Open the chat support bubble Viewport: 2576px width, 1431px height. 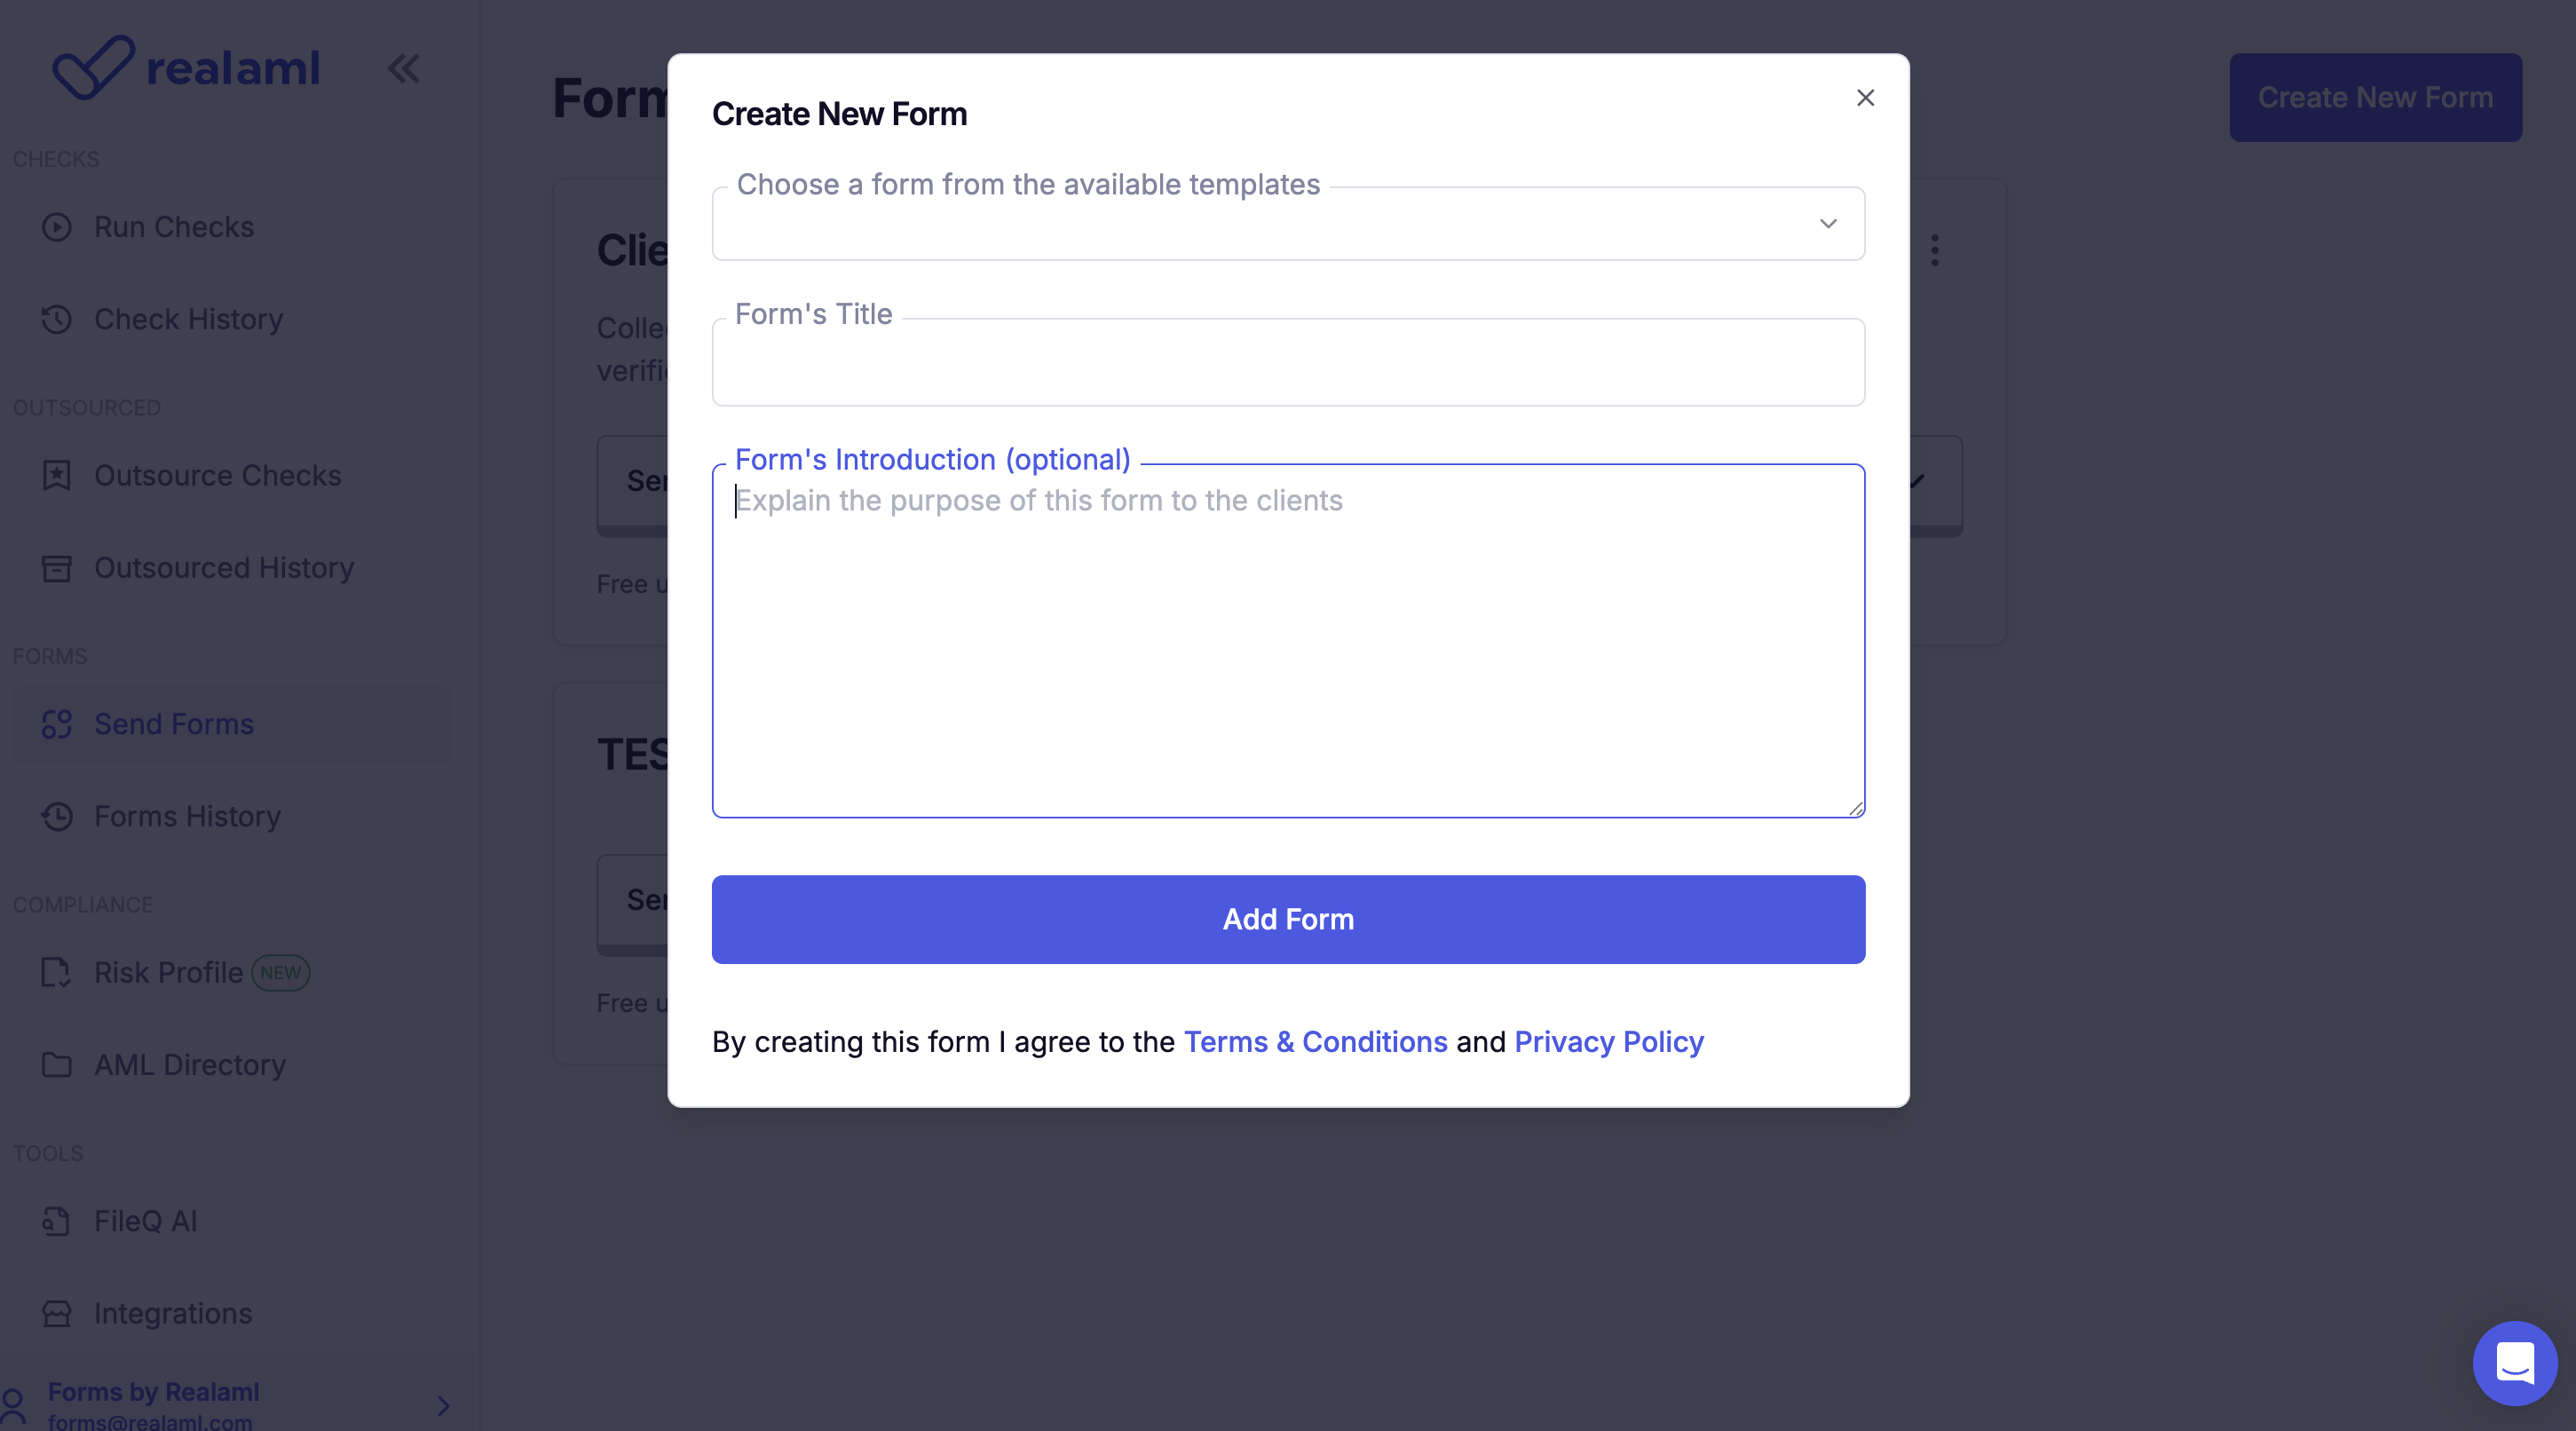tap(2514, 1362)
